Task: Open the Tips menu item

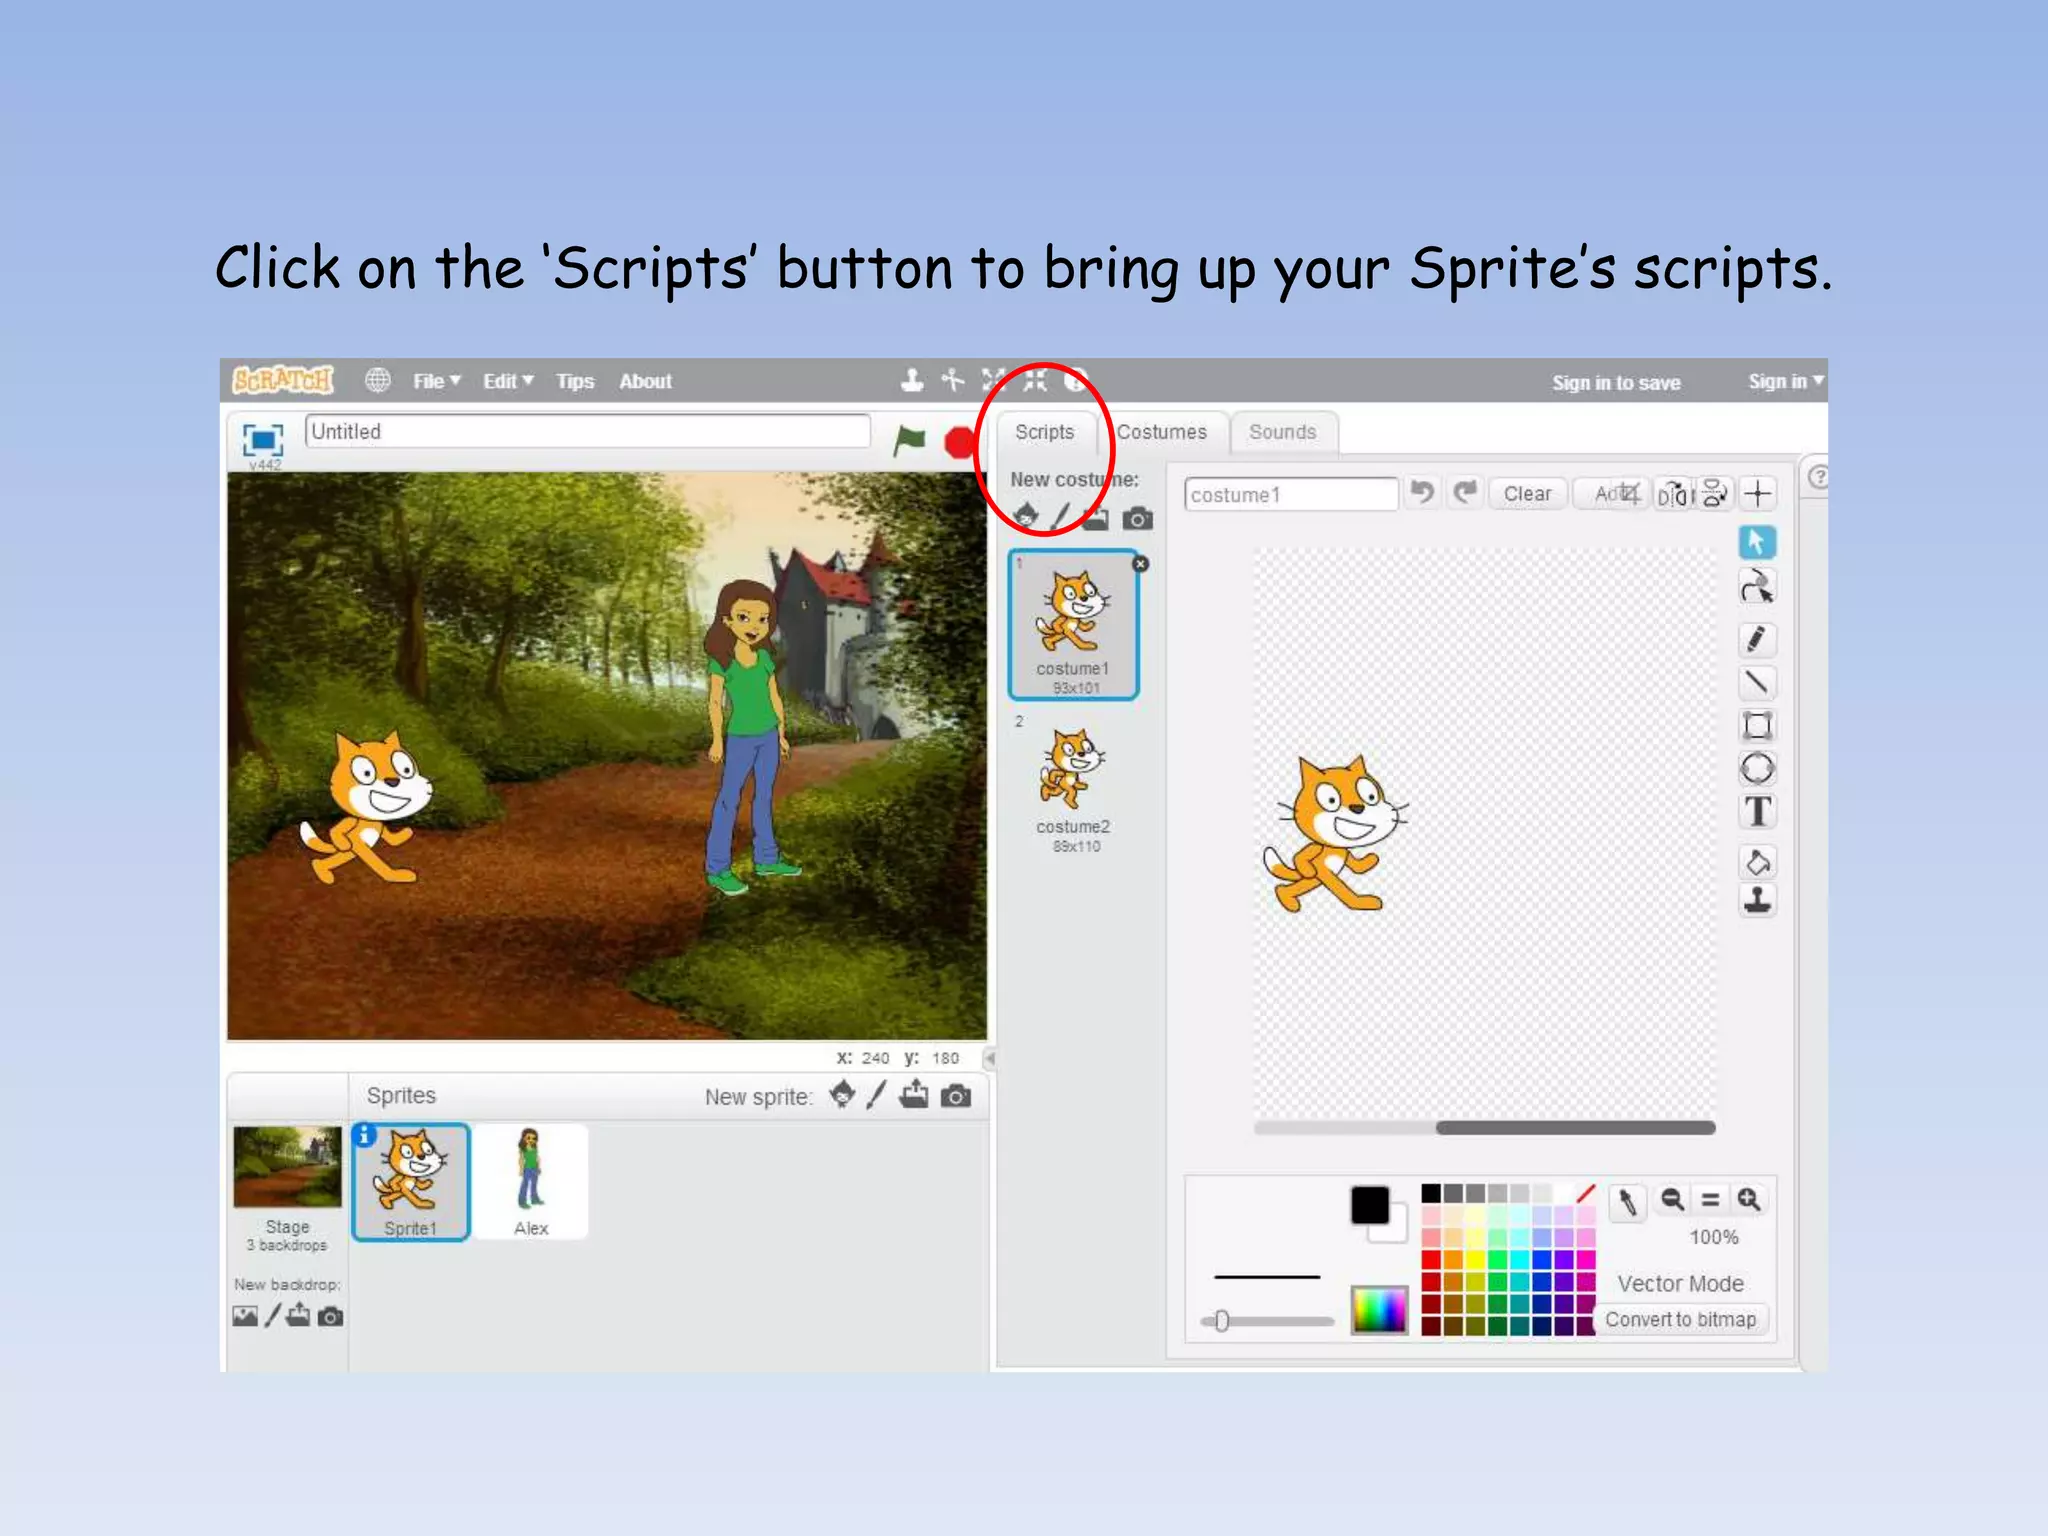Action: pyautogui.click(x=575, y=381)
